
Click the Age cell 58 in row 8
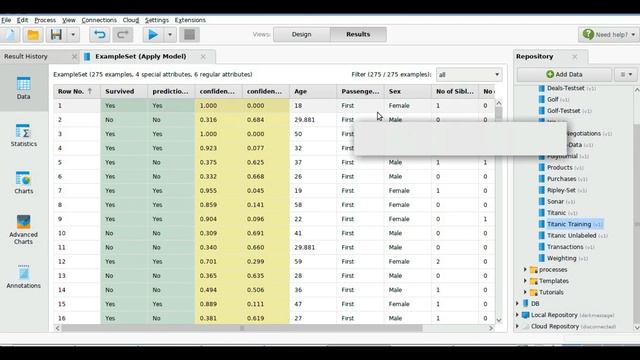313,205
